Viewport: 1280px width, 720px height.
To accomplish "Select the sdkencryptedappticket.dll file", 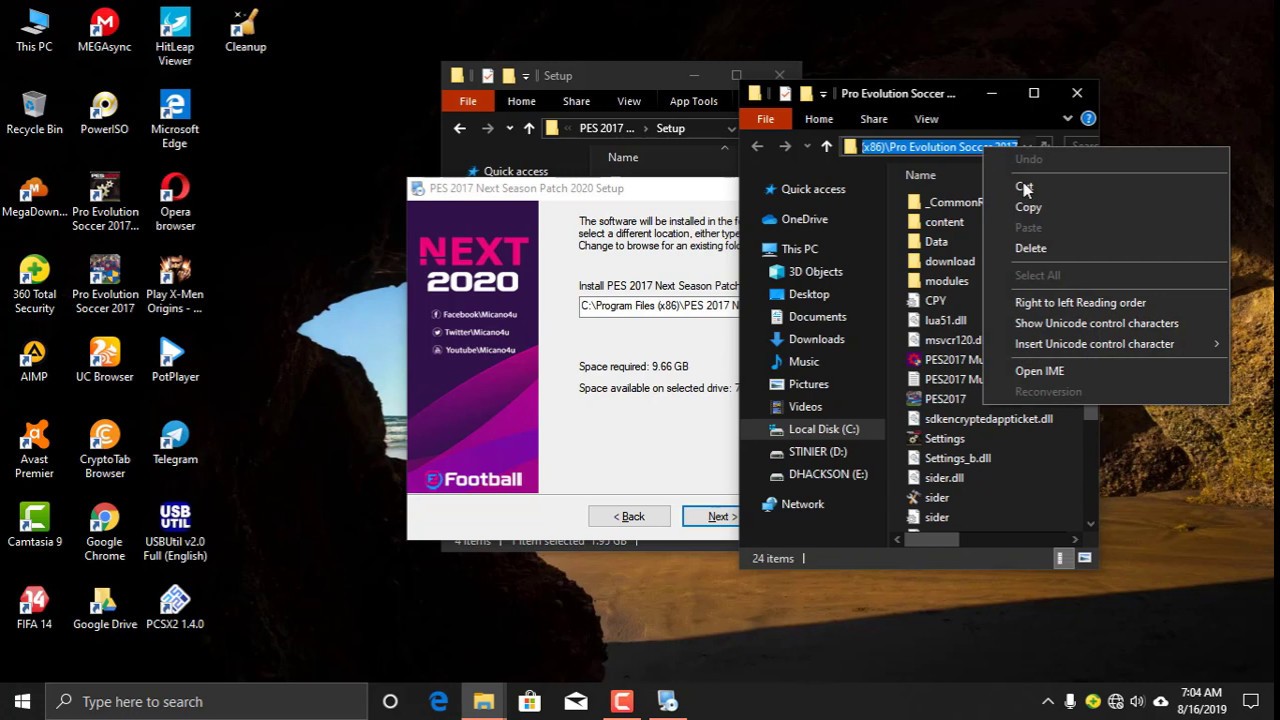I will (979, 419).
